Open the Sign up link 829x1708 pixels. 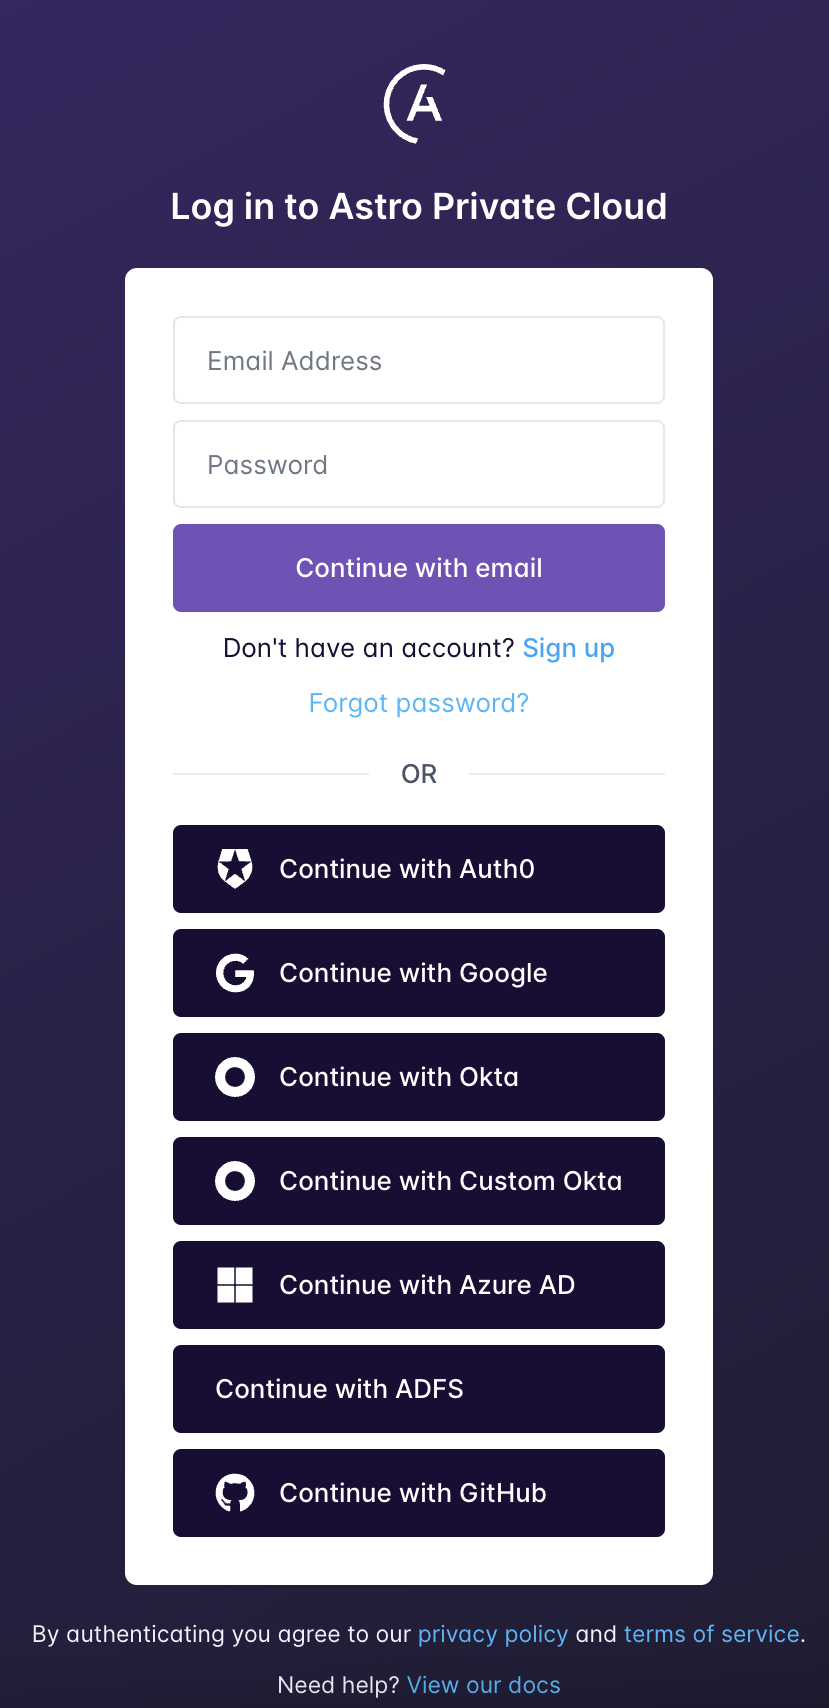tap(568, 648)
